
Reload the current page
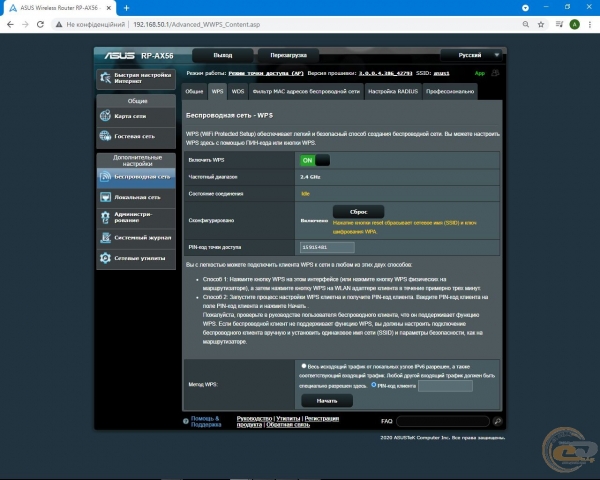point(40,24)
